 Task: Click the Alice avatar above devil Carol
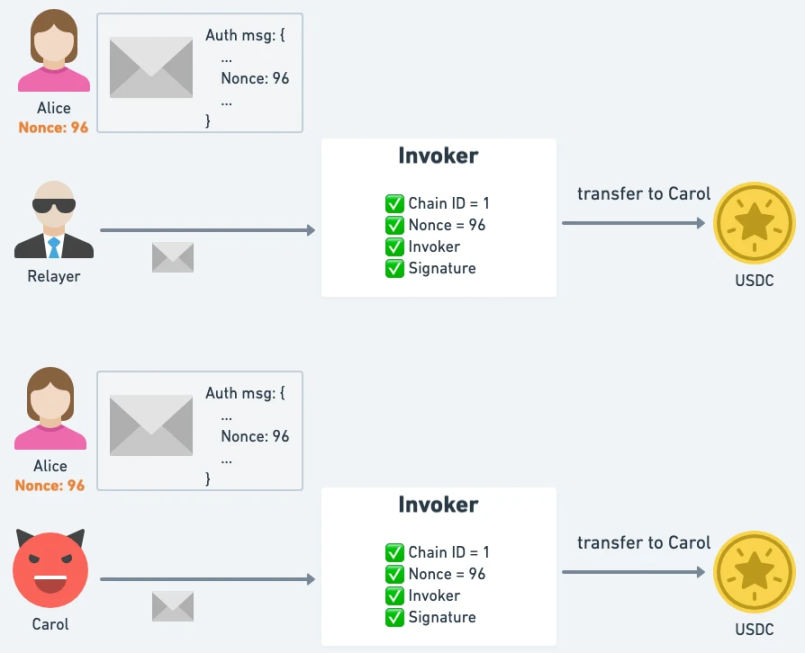click(50, 412)
